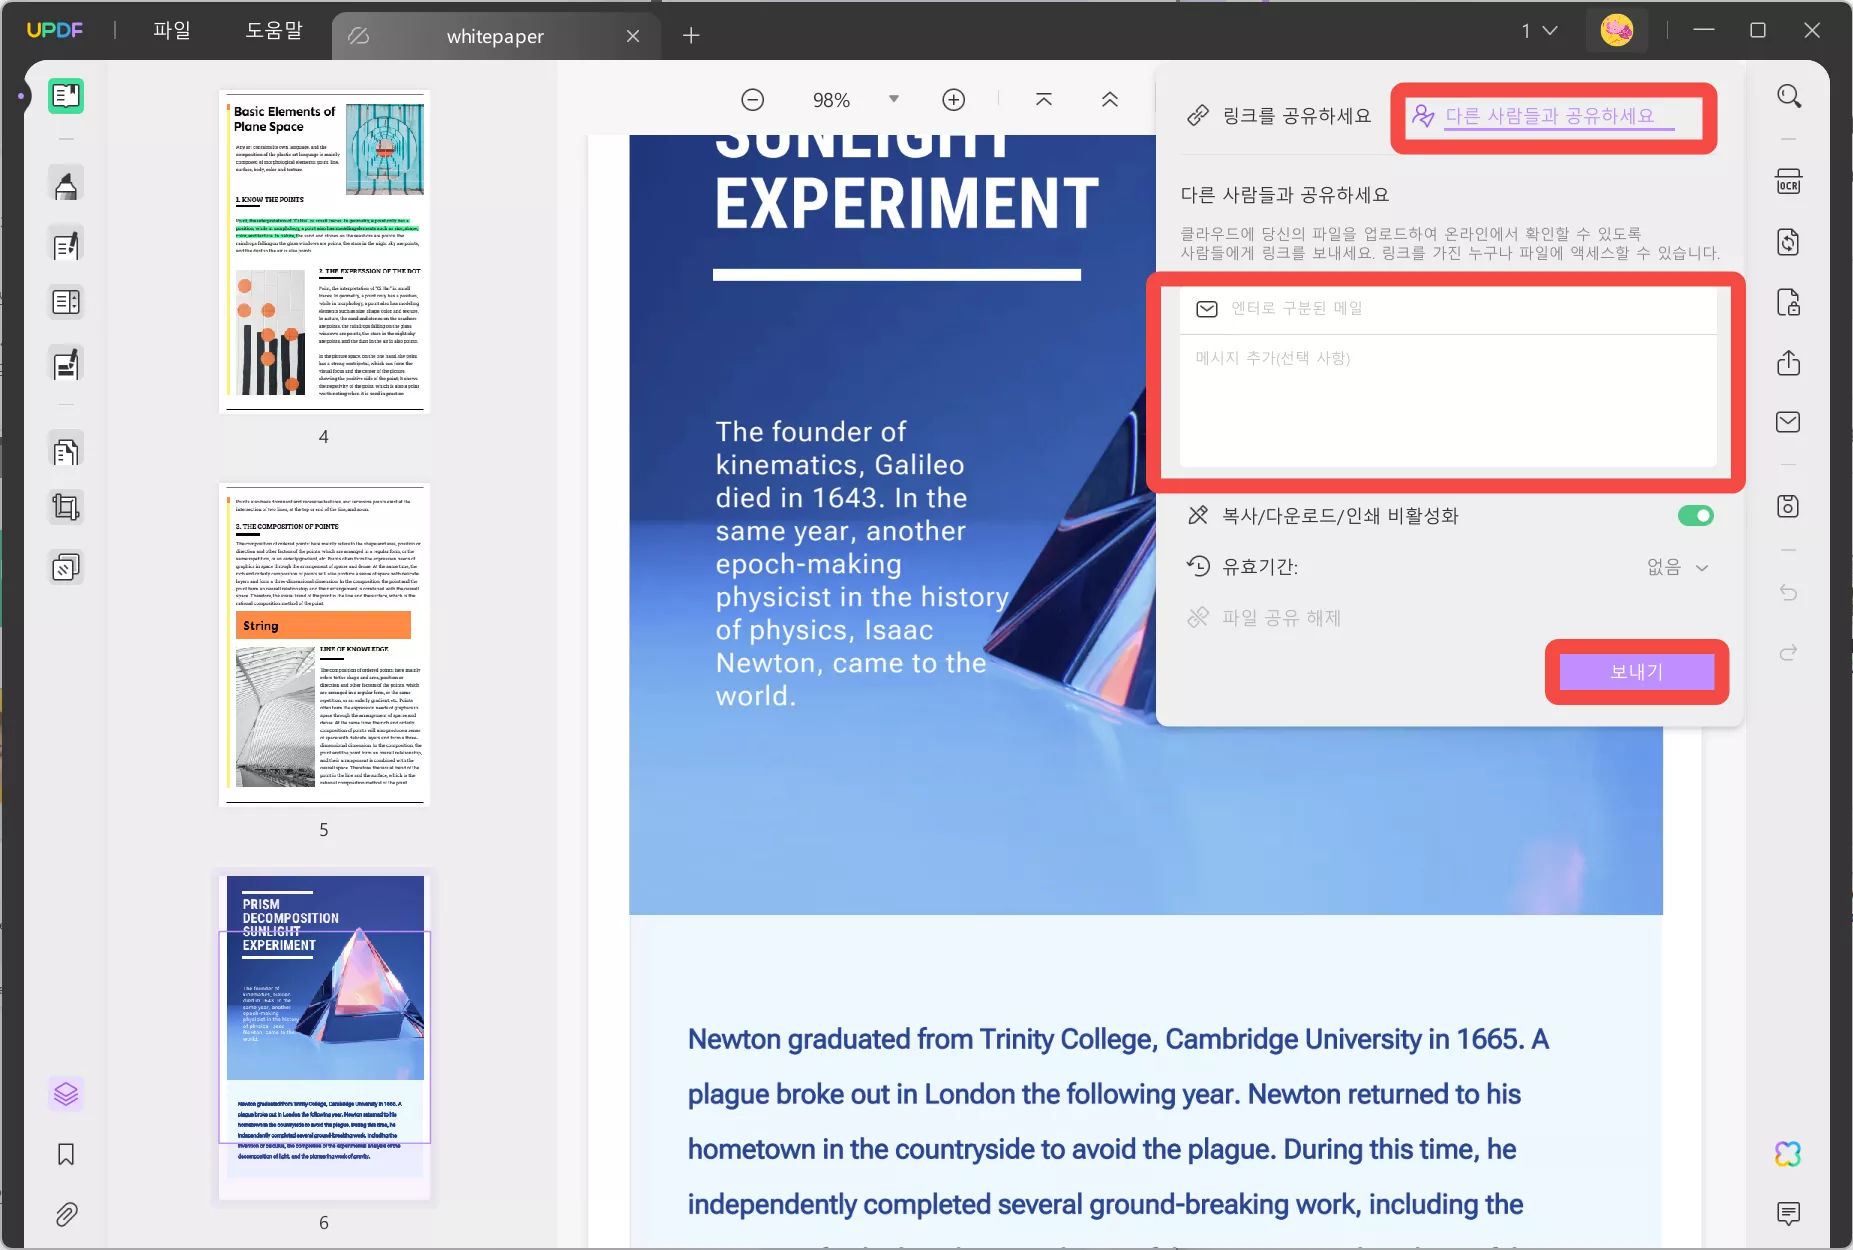Open the Reader mode icon in left sidebar
This screenshot has width=1853, height=1250.
[x=66, y=96]
